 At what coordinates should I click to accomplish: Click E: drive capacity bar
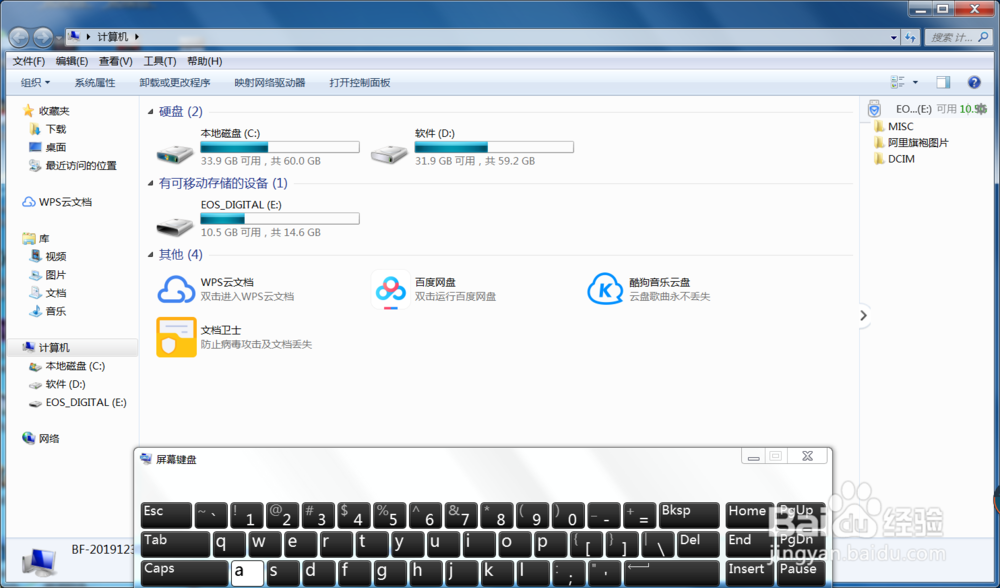tap(280, 219)
